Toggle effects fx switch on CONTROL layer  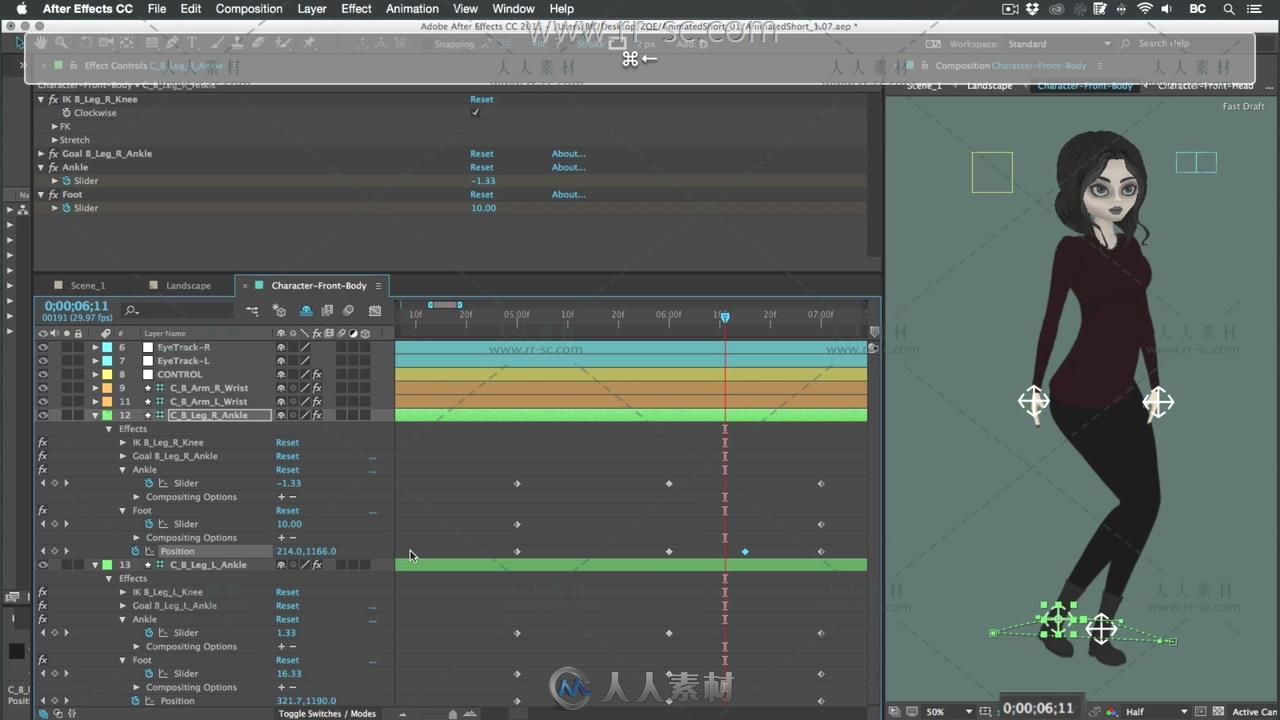click(x=317, y=374)
